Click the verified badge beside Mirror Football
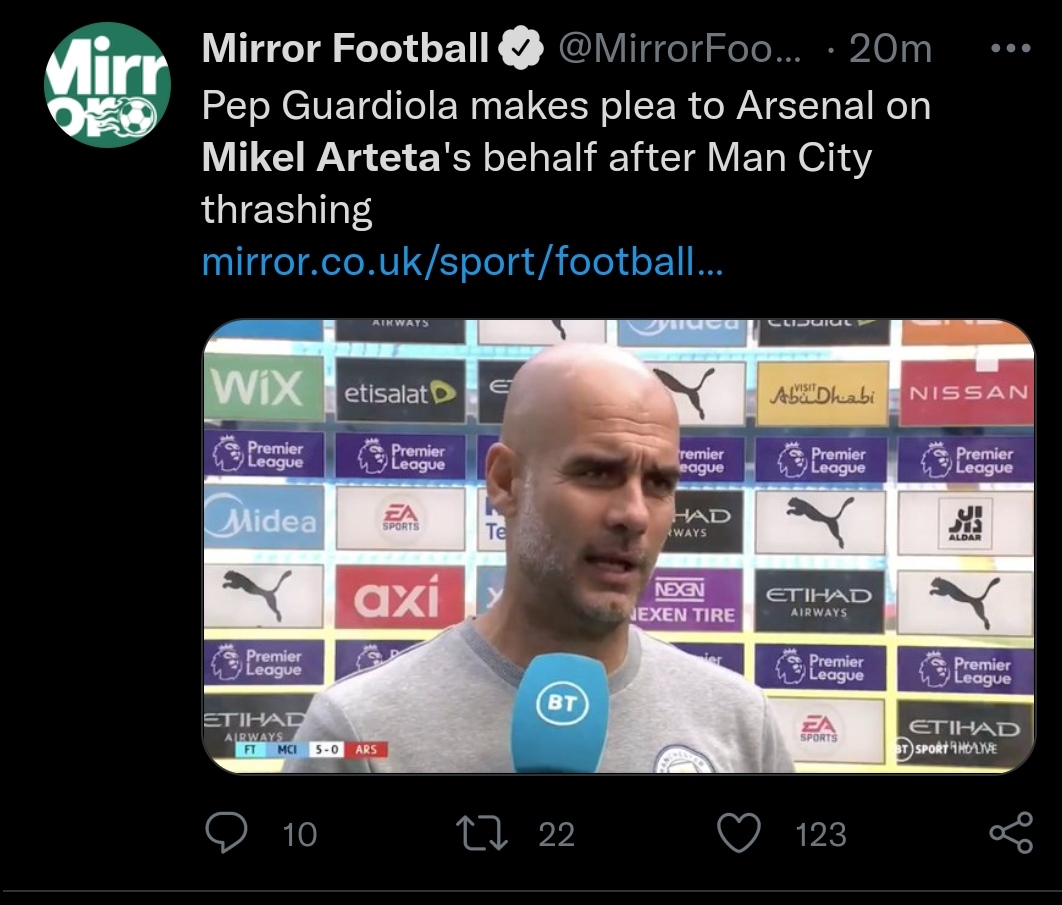Screen dimensions: 1062x905 pos(523,49)
